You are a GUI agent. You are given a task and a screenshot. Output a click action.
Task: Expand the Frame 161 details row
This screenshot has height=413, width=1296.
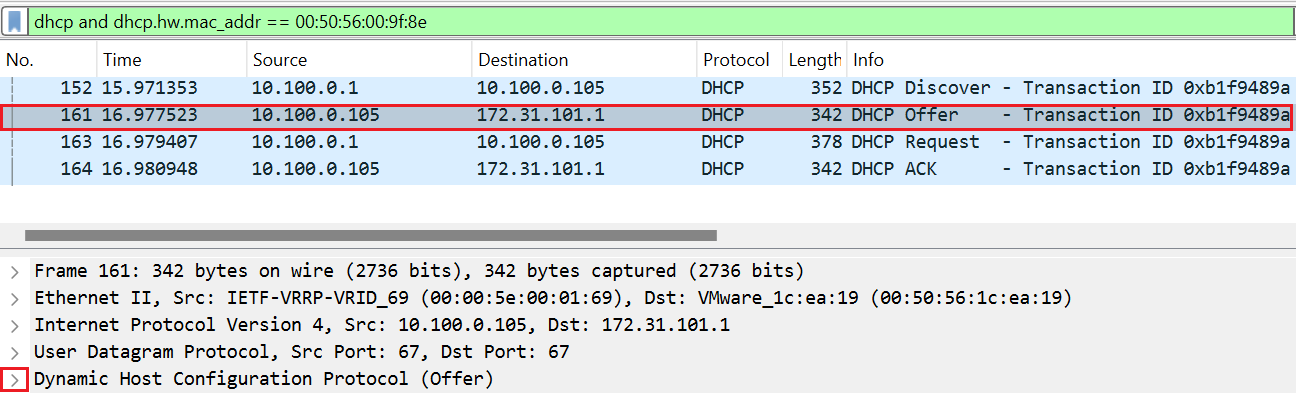coord(14,271)
